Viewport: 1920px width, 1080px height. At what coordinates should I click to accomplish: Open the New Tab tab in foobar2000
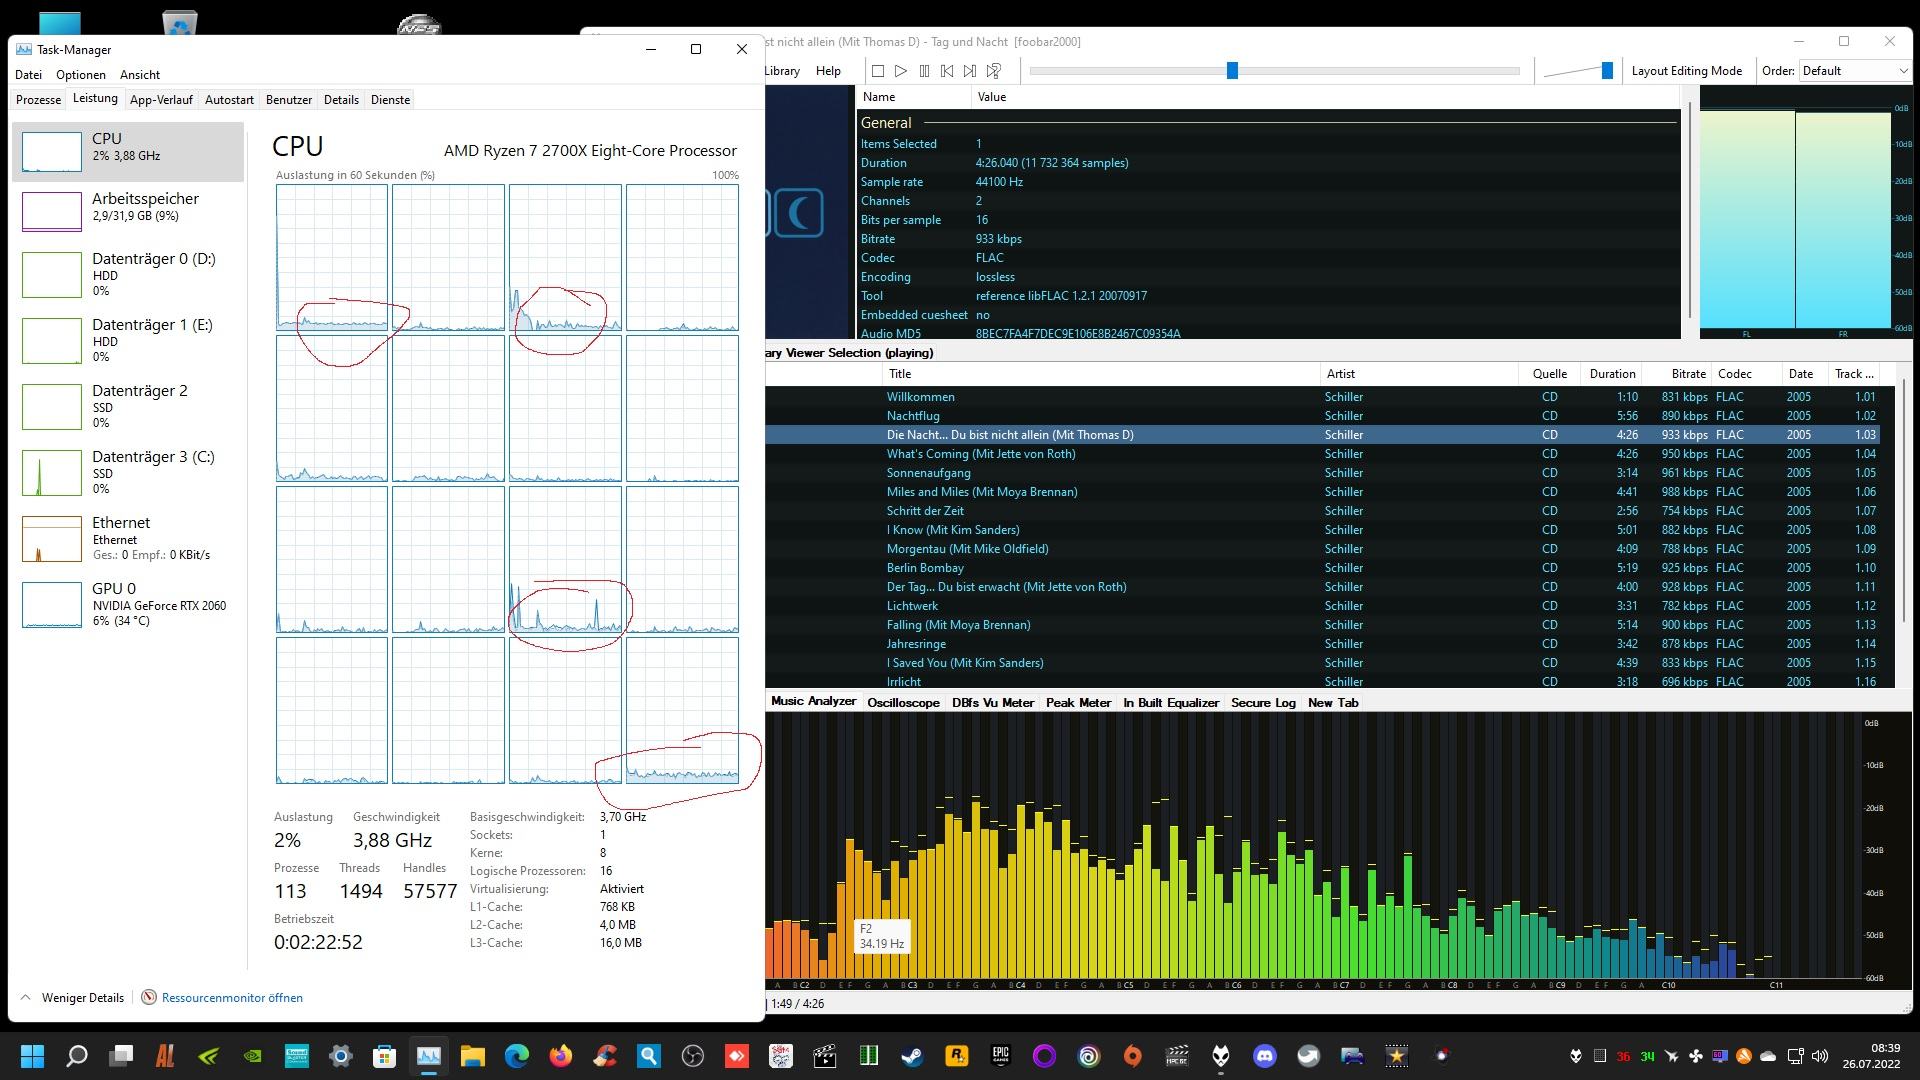point(1333,703)
